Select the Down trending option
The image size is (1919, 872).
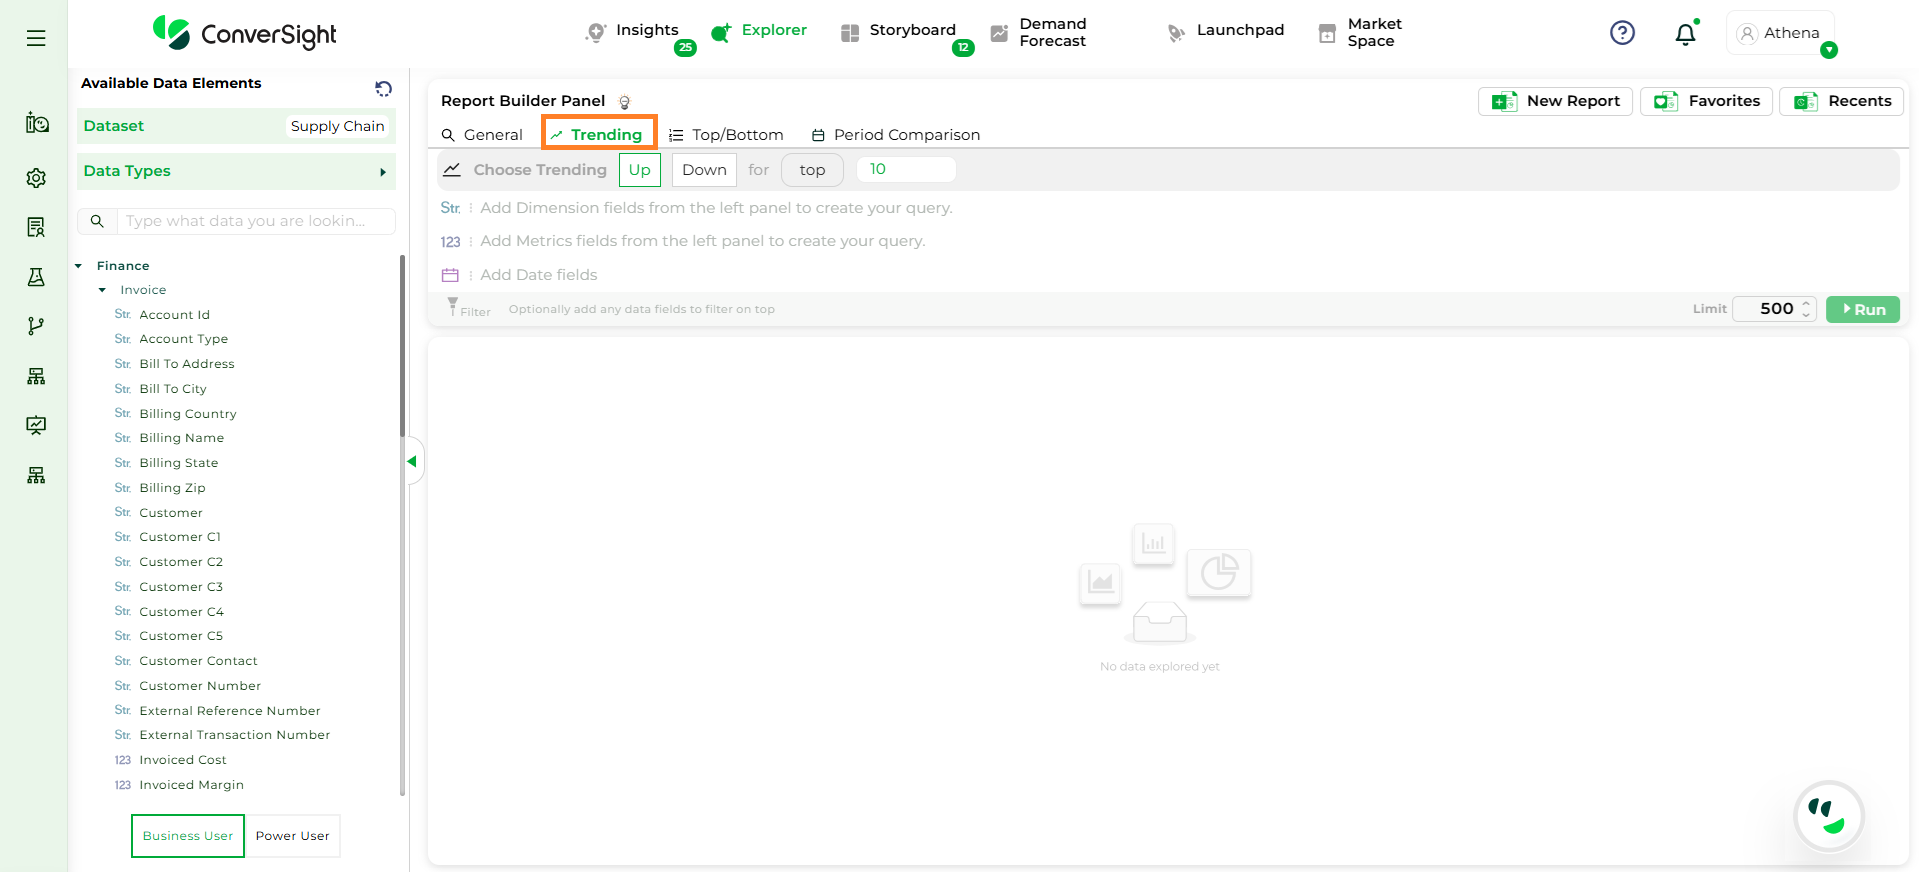pyautogui.click(x=704, y=170)
